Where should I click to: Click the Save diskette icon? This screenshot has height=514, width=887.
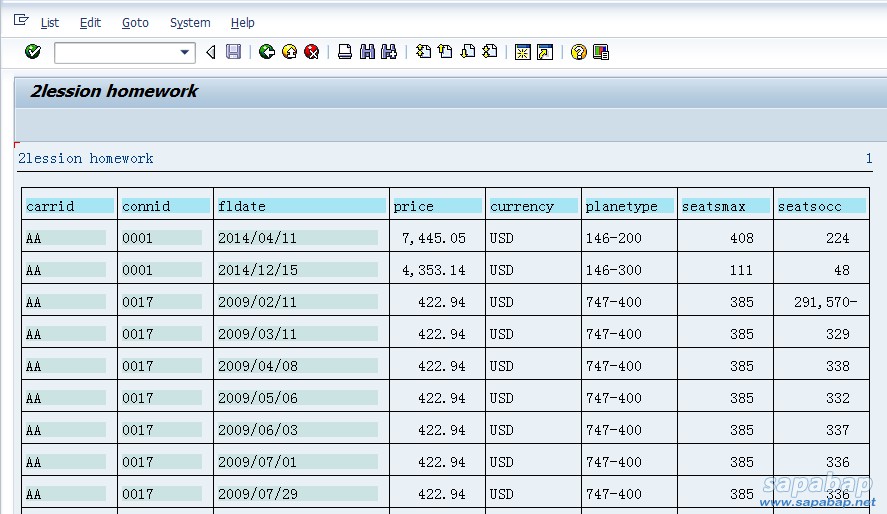click(x=233, y=52)
